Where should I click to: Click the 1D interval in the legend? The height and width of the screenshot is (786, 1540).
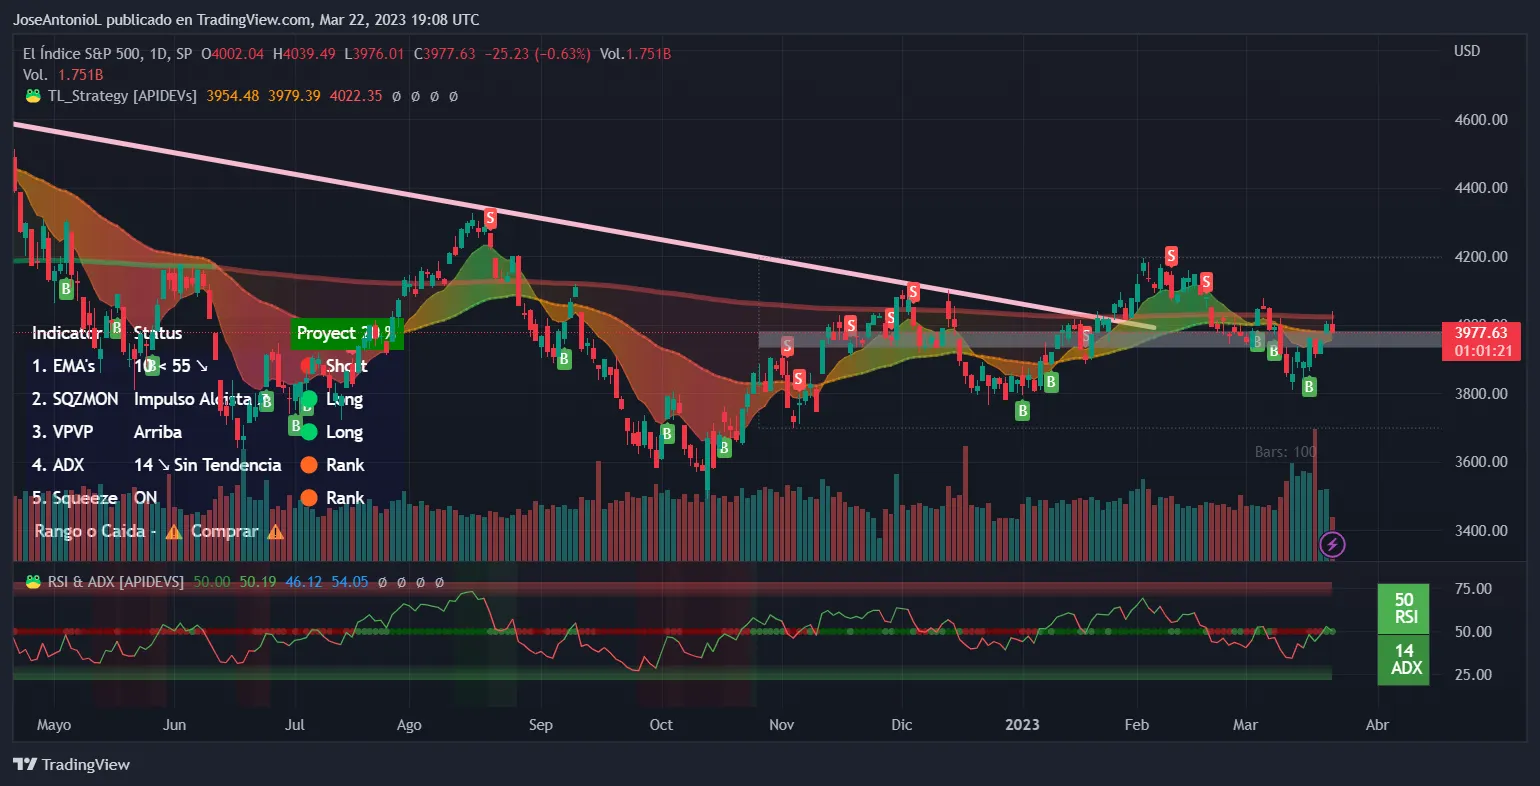[162, 54]
